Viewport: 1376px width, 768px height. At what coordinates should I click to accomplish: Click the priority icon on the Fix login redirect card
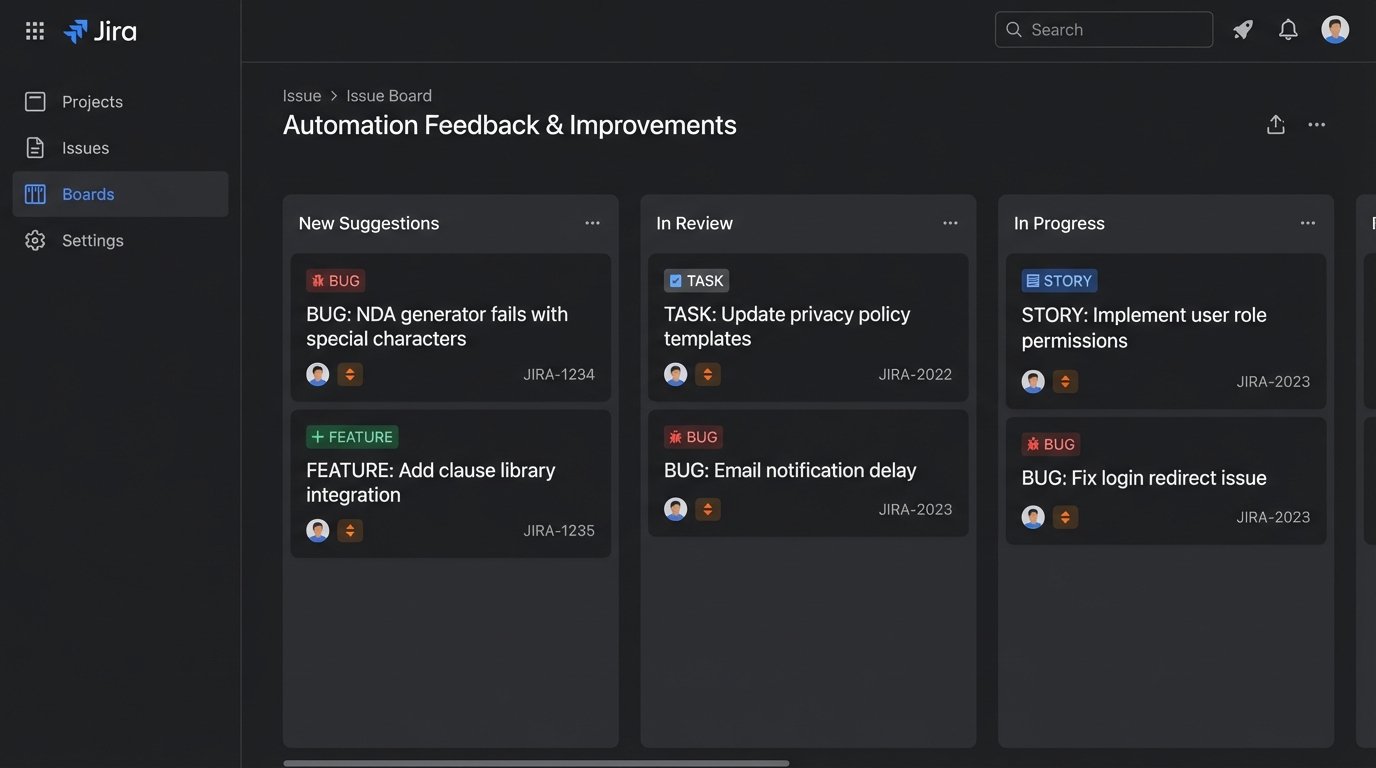1065,516
